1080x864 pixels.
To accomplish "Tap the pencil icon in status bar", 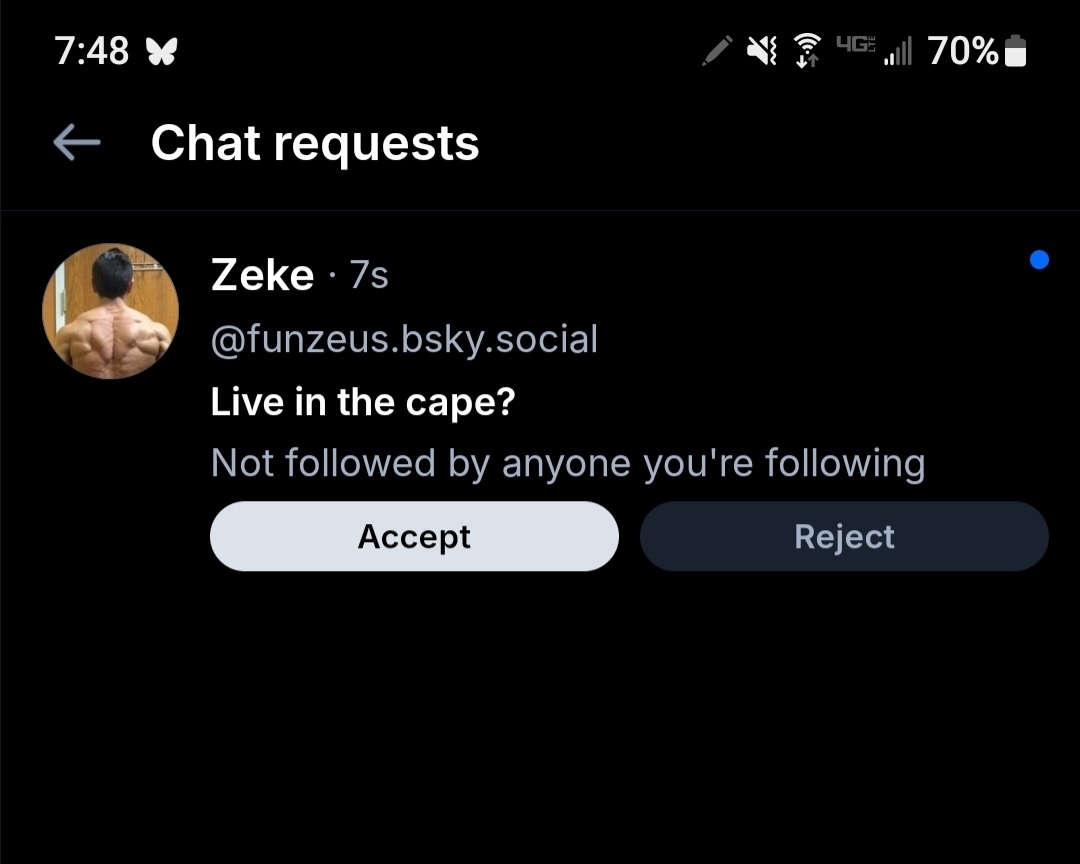I will 717,50.
